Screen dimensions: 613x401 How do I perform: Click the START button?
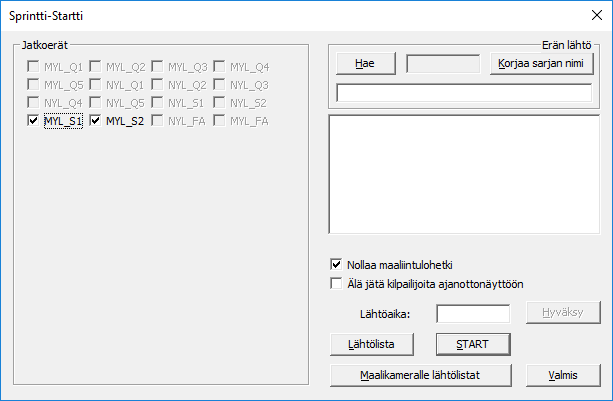473,344
